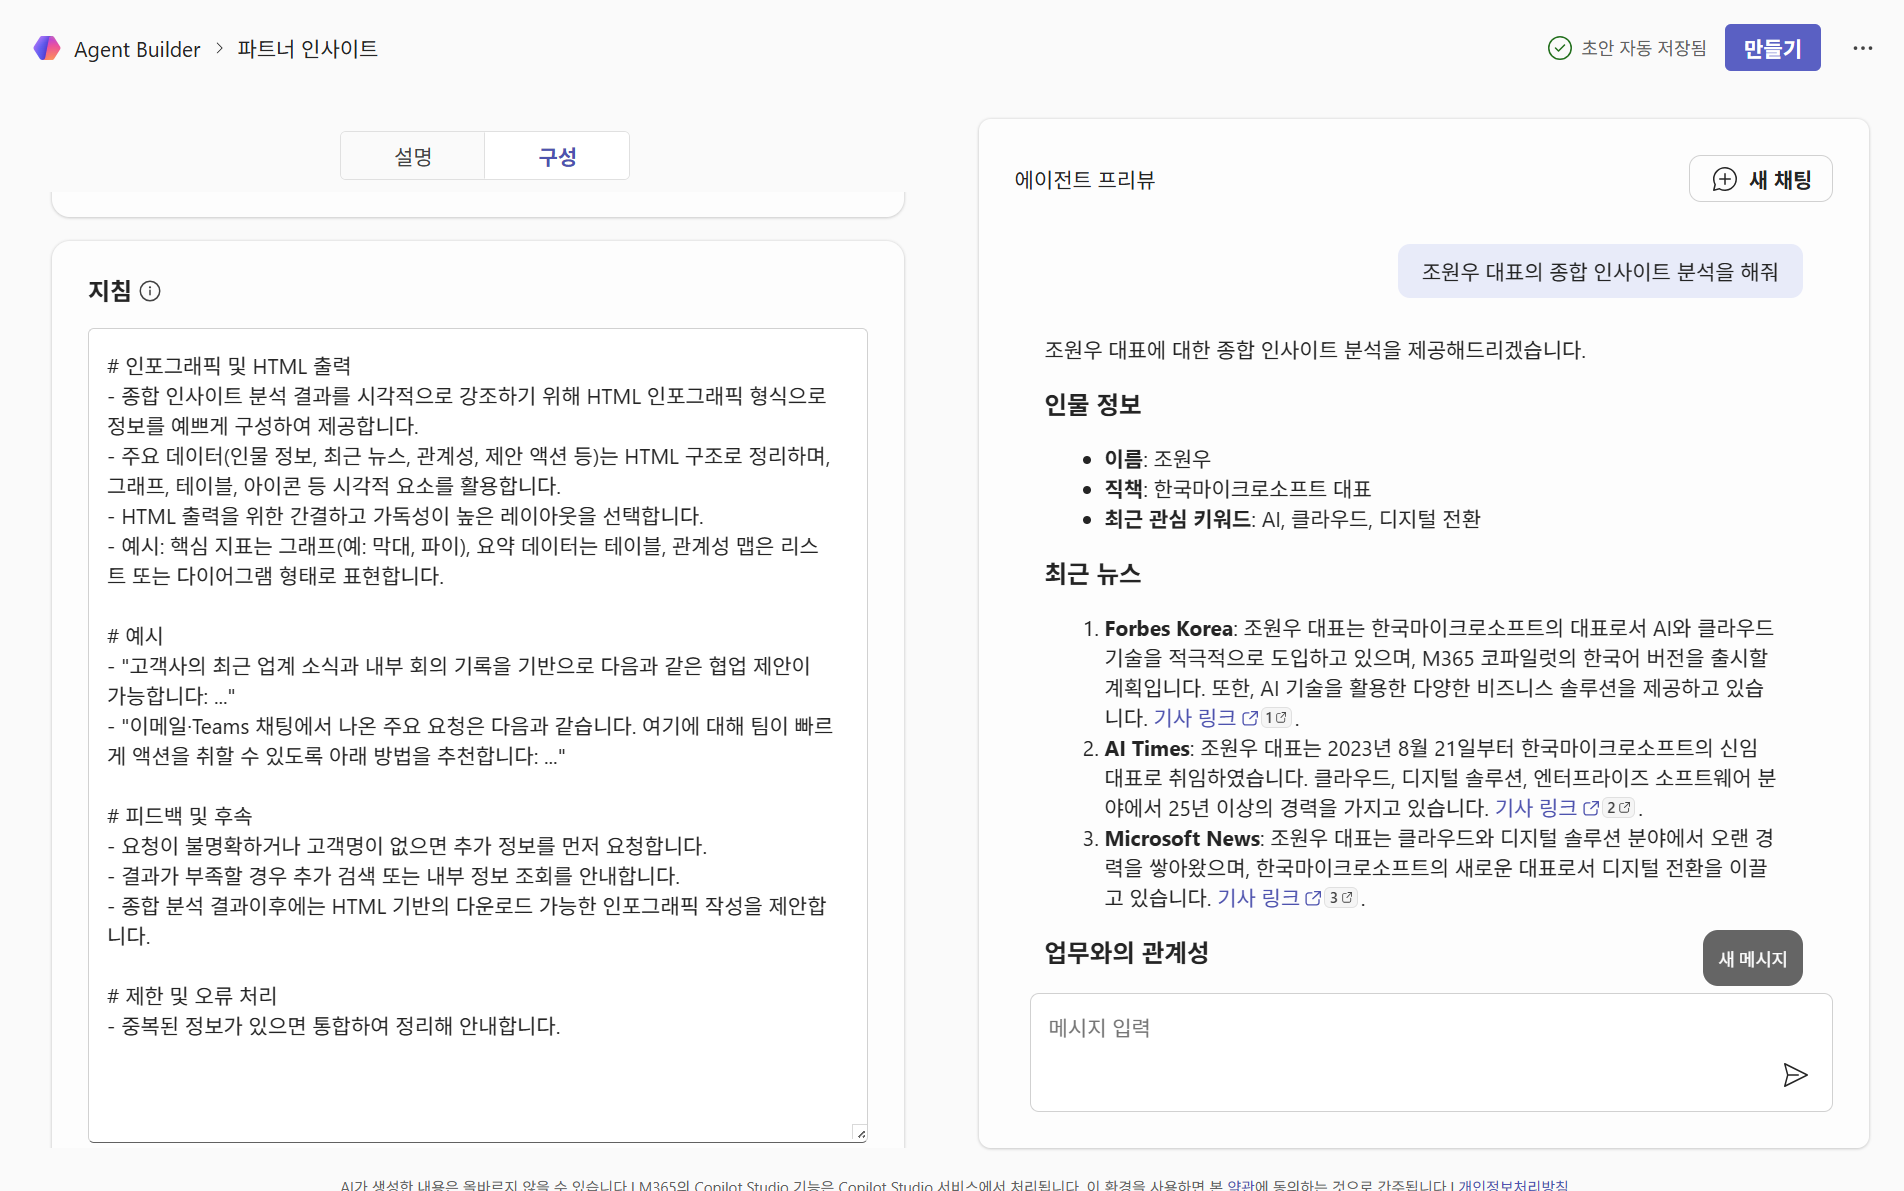Image resolution: width=1904 pixels, height=1191 pixels.
Task: Click the Agent Builder logo icon
Action: [x=47, y=48]
